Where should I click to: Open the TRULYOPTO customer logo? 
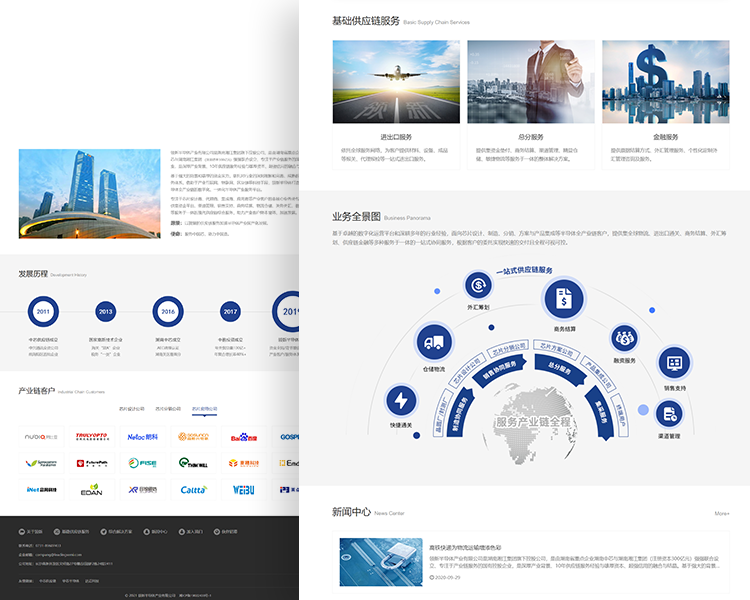(92, 437)
